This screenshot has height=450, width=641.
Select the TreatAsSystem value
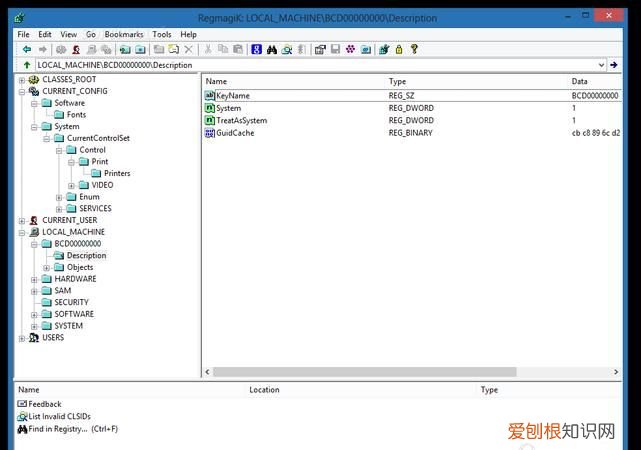click(x=241, y=121)
